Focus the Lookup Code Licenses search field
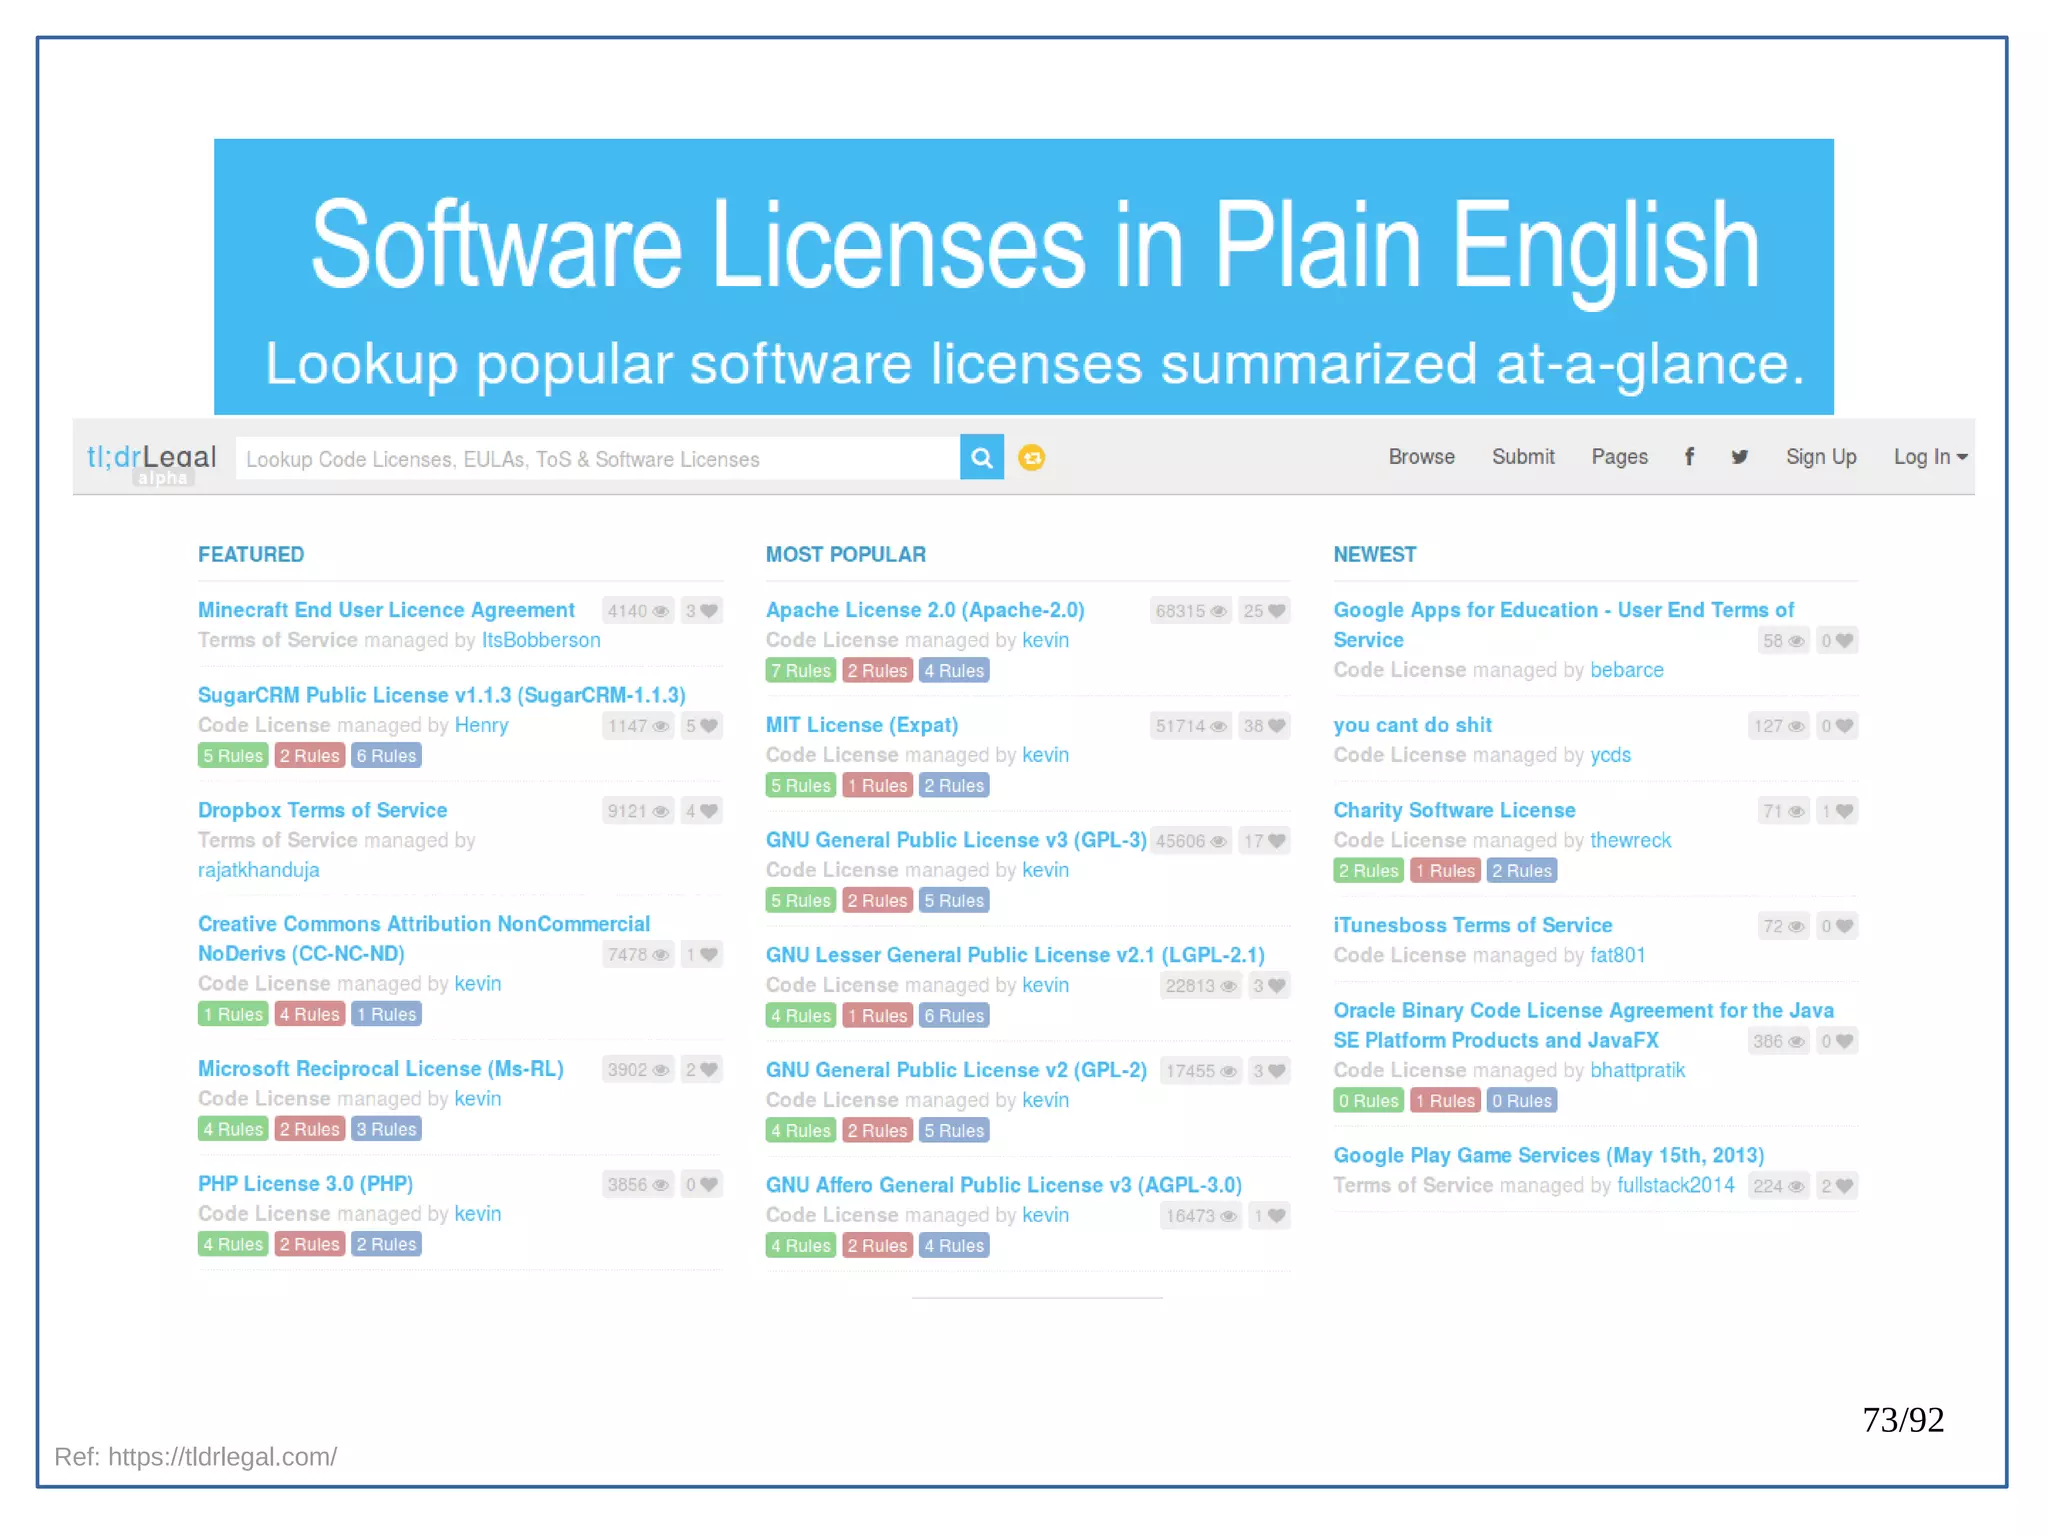Viewport: 2048px width, 1536px height. tap(597, 459)
